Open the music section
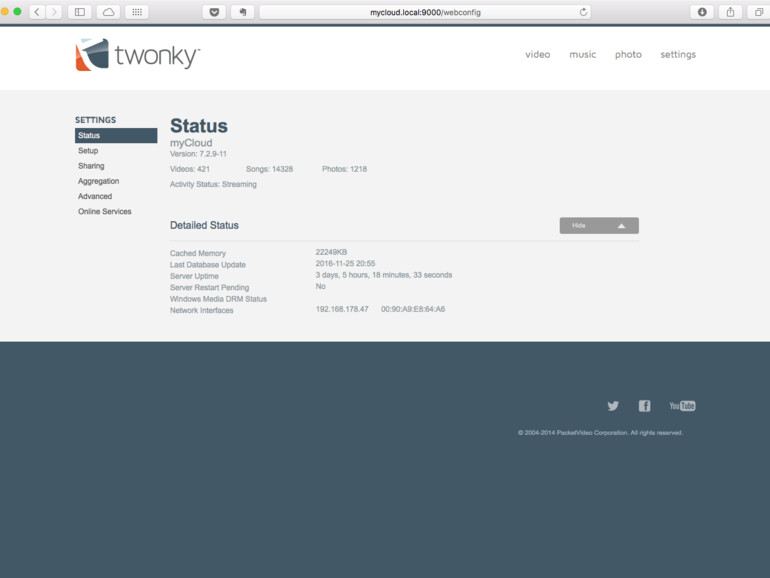The height and width of the screenshot is (578, 770). pyautogui.click(x=582, y=55)
